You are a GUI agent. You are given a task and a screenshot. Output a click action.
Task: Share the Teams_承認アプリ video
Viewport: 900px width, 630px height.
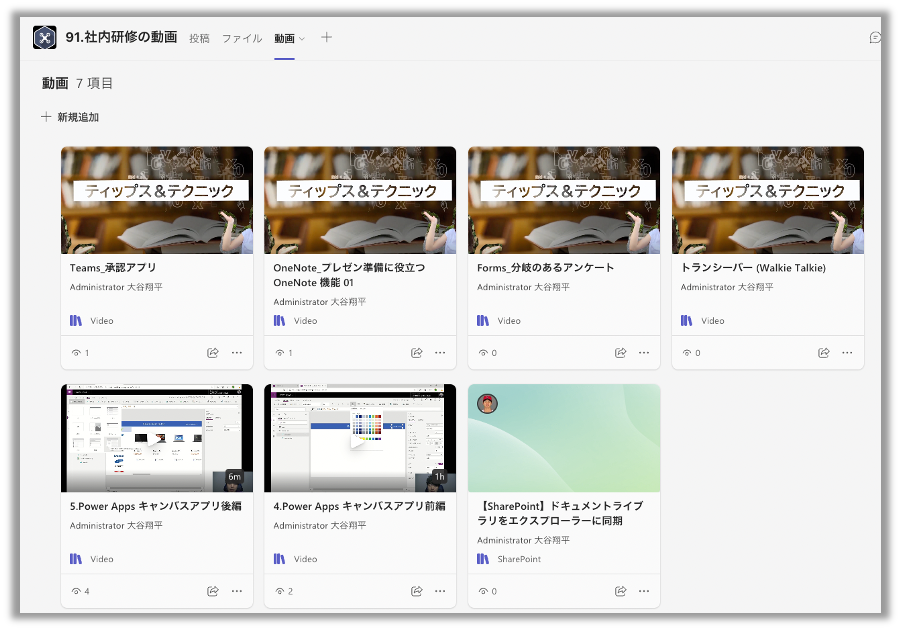212,353
